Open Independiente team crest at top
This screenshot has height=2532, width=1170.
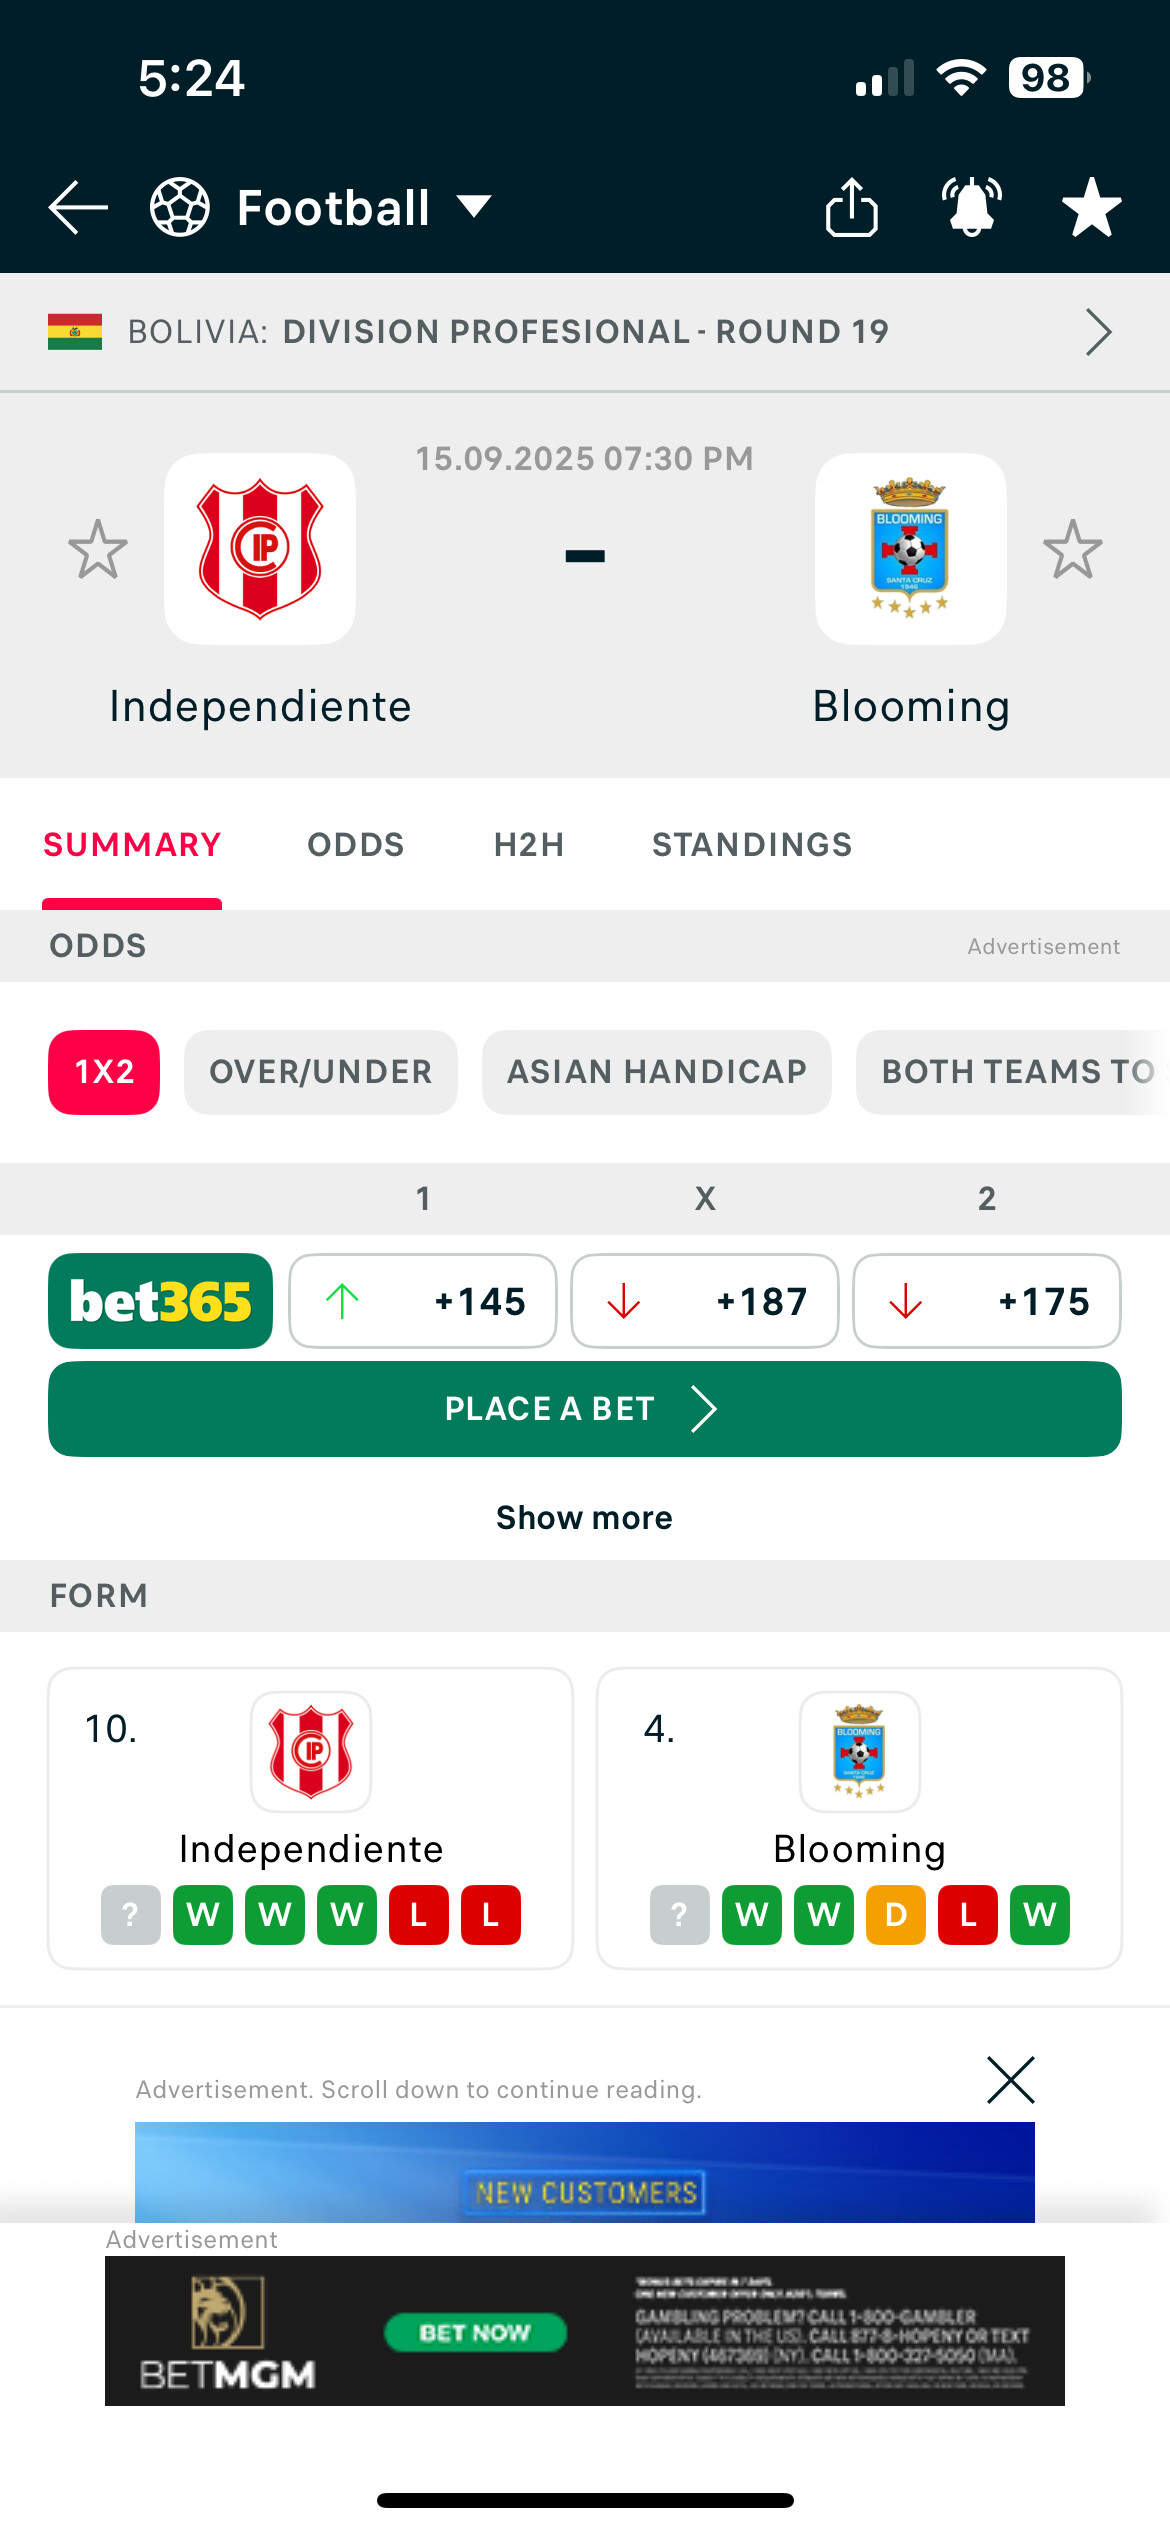pyautogui.click(x=260, y=549)
